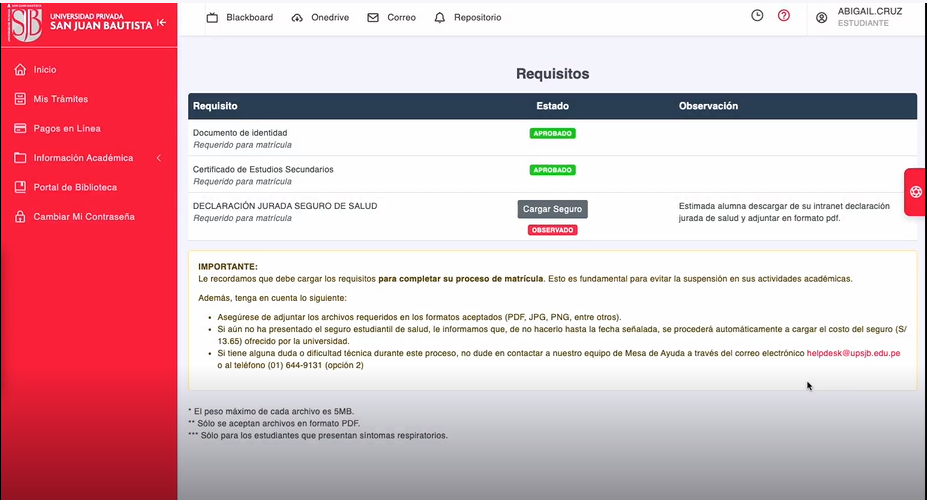The height and width of the screenshot is (500, 927).
Task: Click the helpdesk@upsjb.edu.pe email link
Action: 853,353
